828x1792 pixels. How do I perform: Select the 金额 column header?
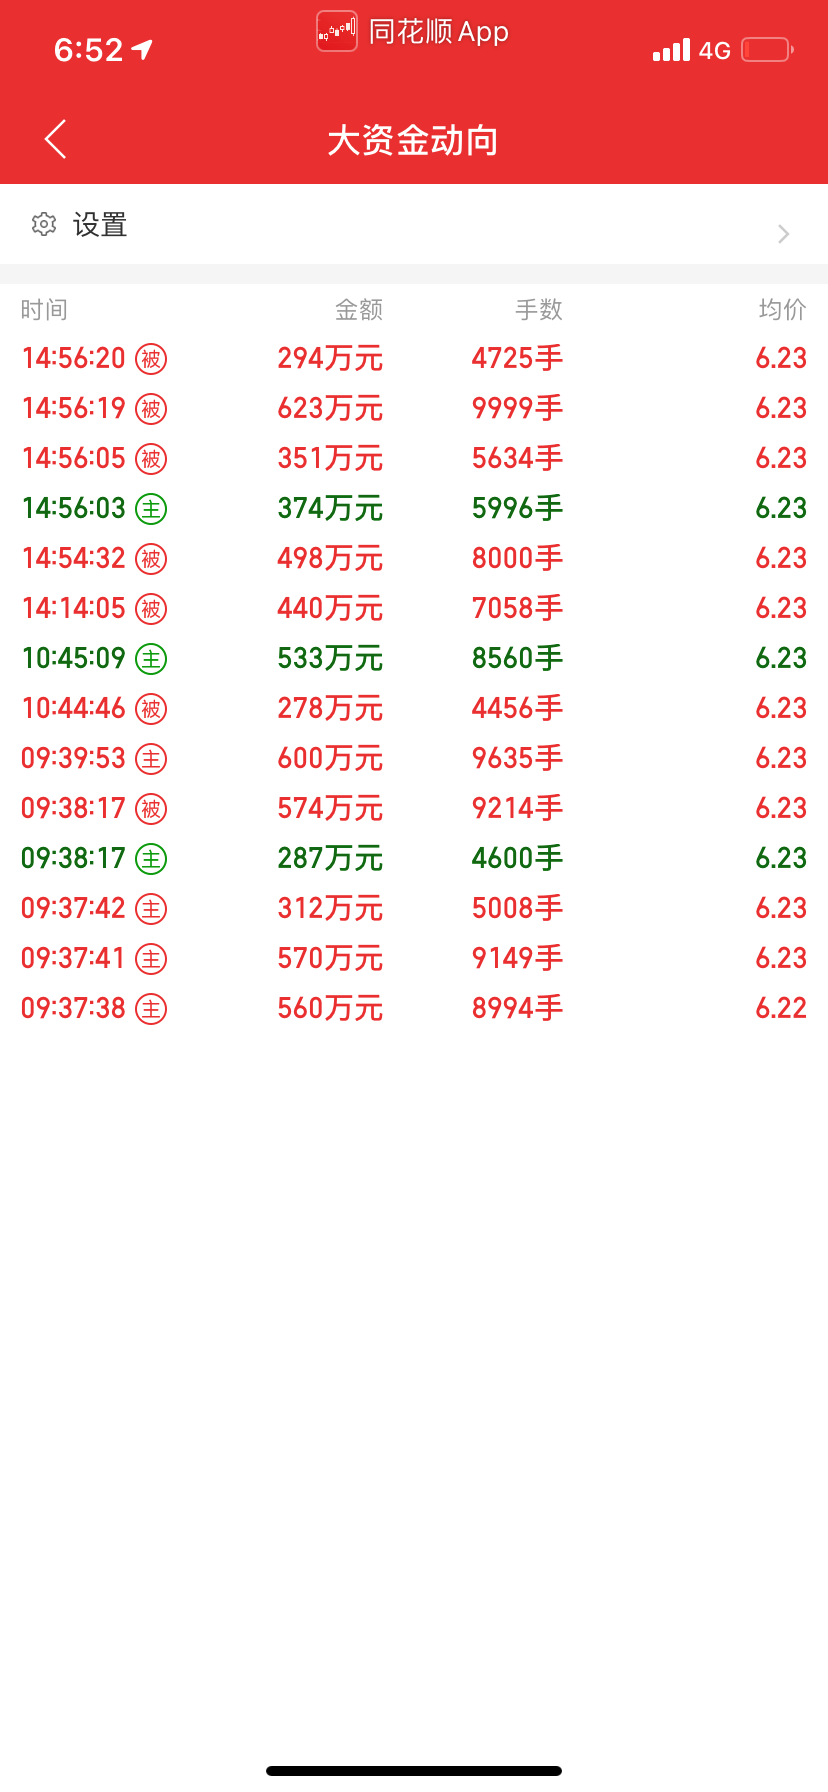pyautogui.click(x=359, y=310)
